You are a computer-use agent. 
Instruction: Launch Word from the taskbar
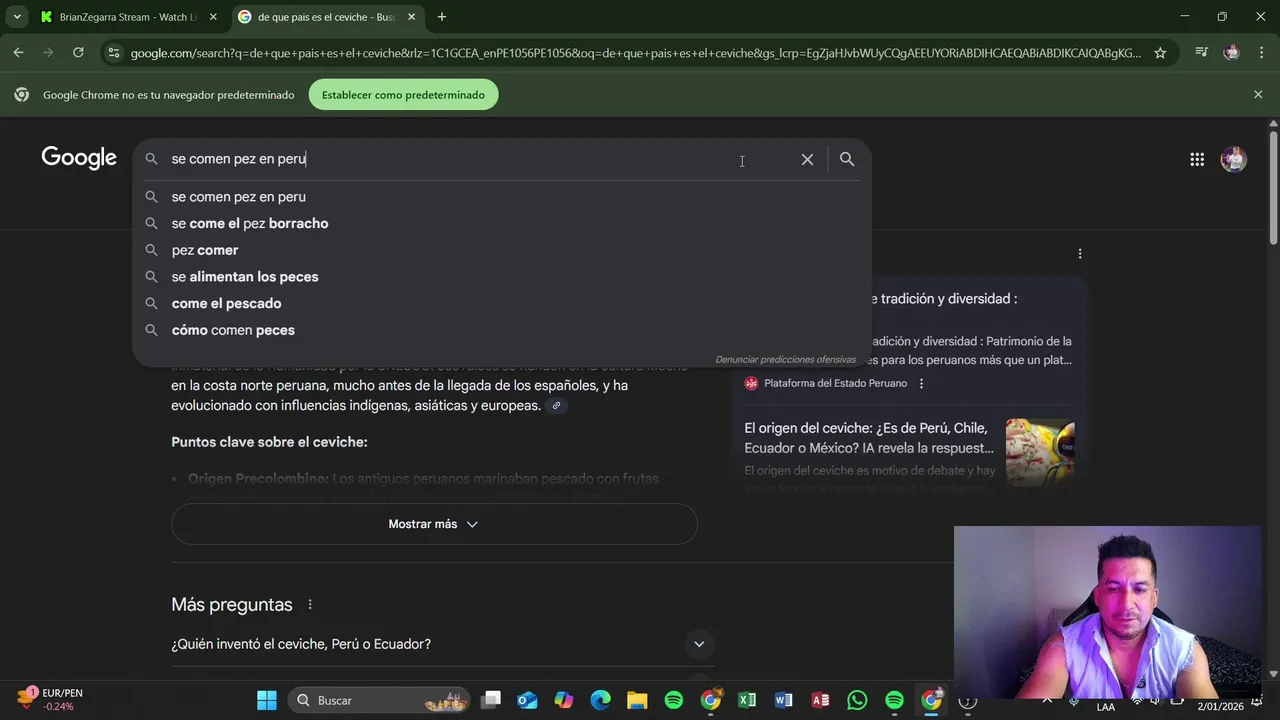[x=783, y=700]
